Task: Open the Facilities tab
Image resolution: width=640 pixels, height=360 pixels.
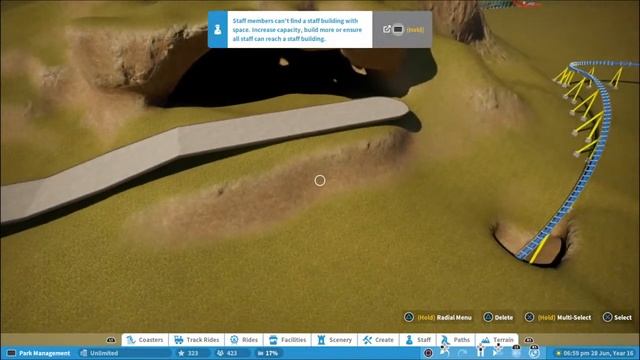Action: pyautogui.click(x=287, y=340)
